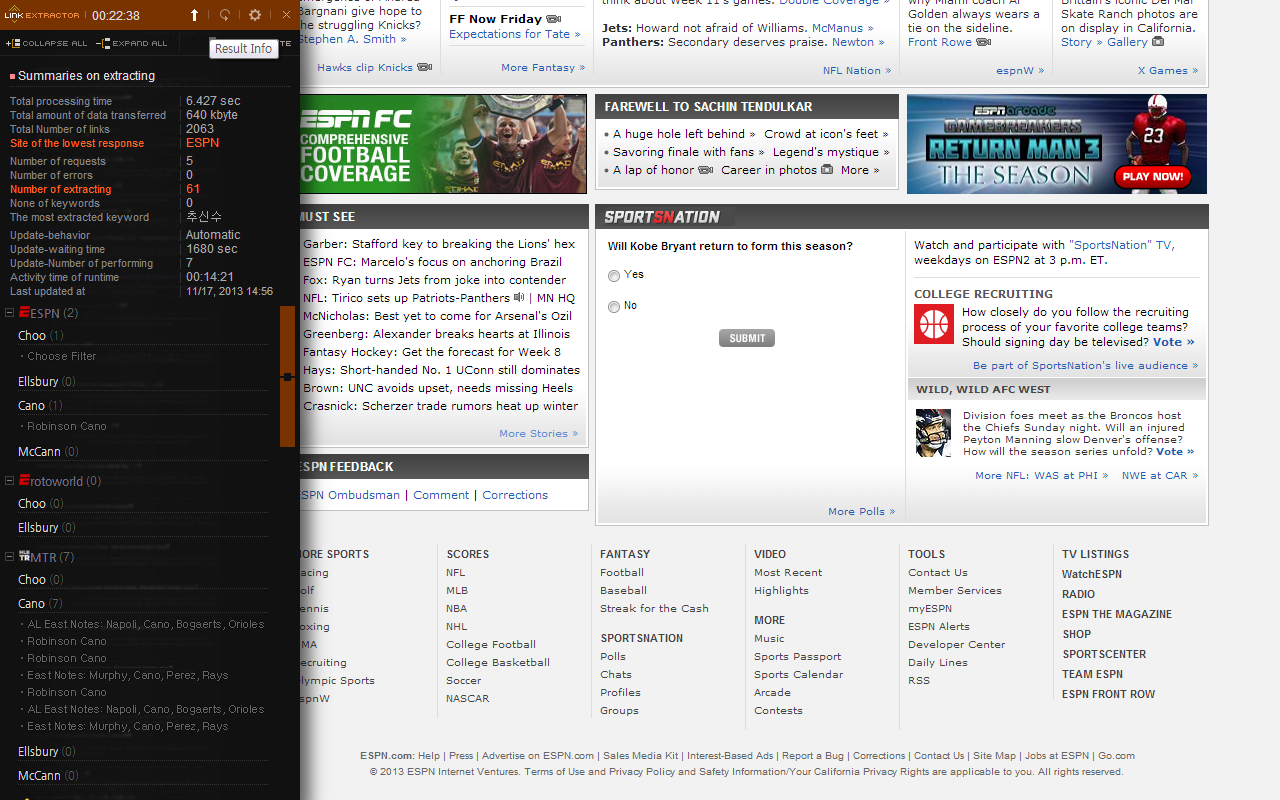Click Expectations for Tate link
The width and height of the screenshot is (1280, 800).
514,34
